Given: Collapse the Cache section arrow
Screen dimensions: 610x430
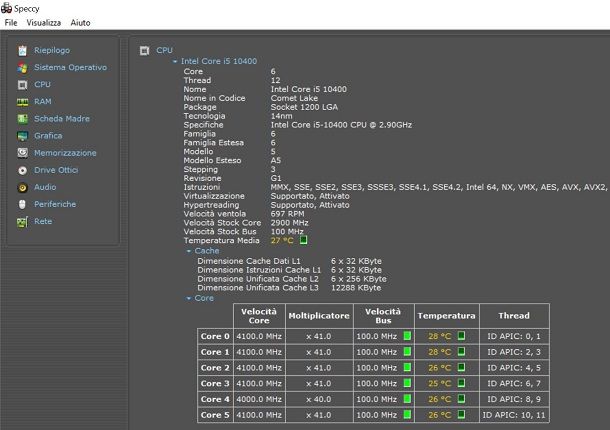Looking at the screenshot, I should point(189,251).
